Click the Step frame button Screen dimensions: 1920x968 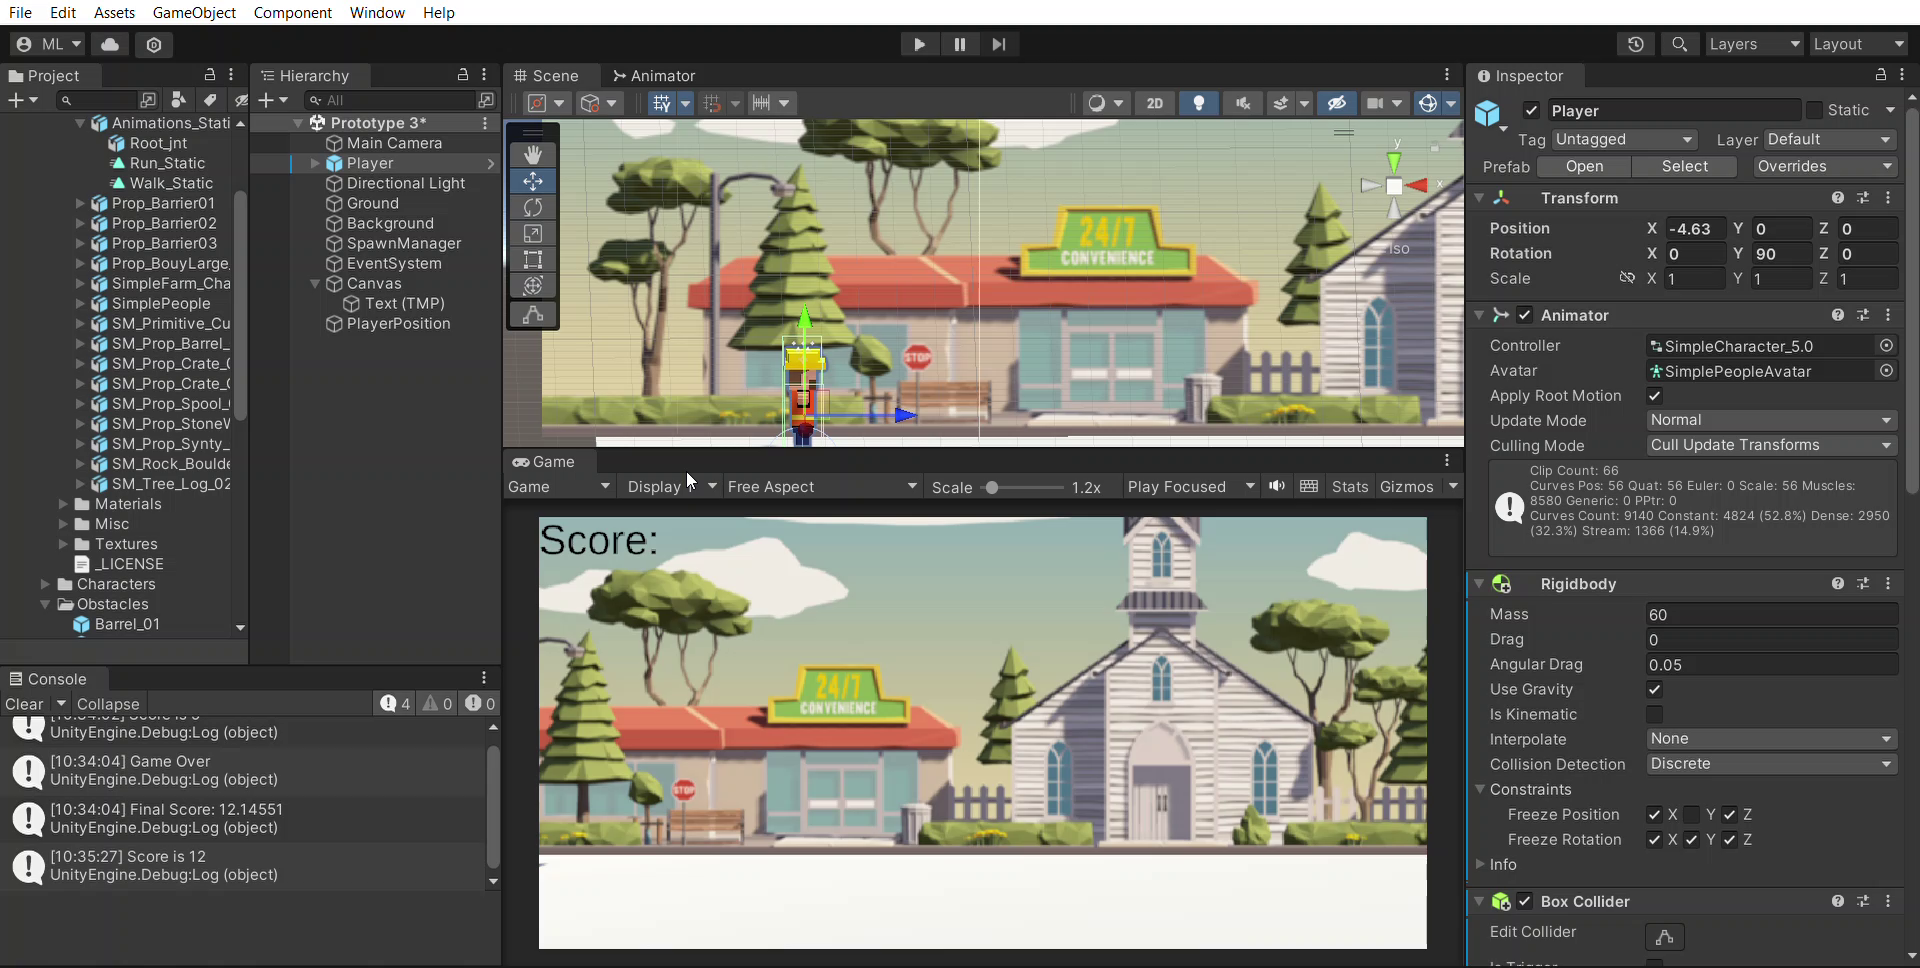click(x=998, y=44)
